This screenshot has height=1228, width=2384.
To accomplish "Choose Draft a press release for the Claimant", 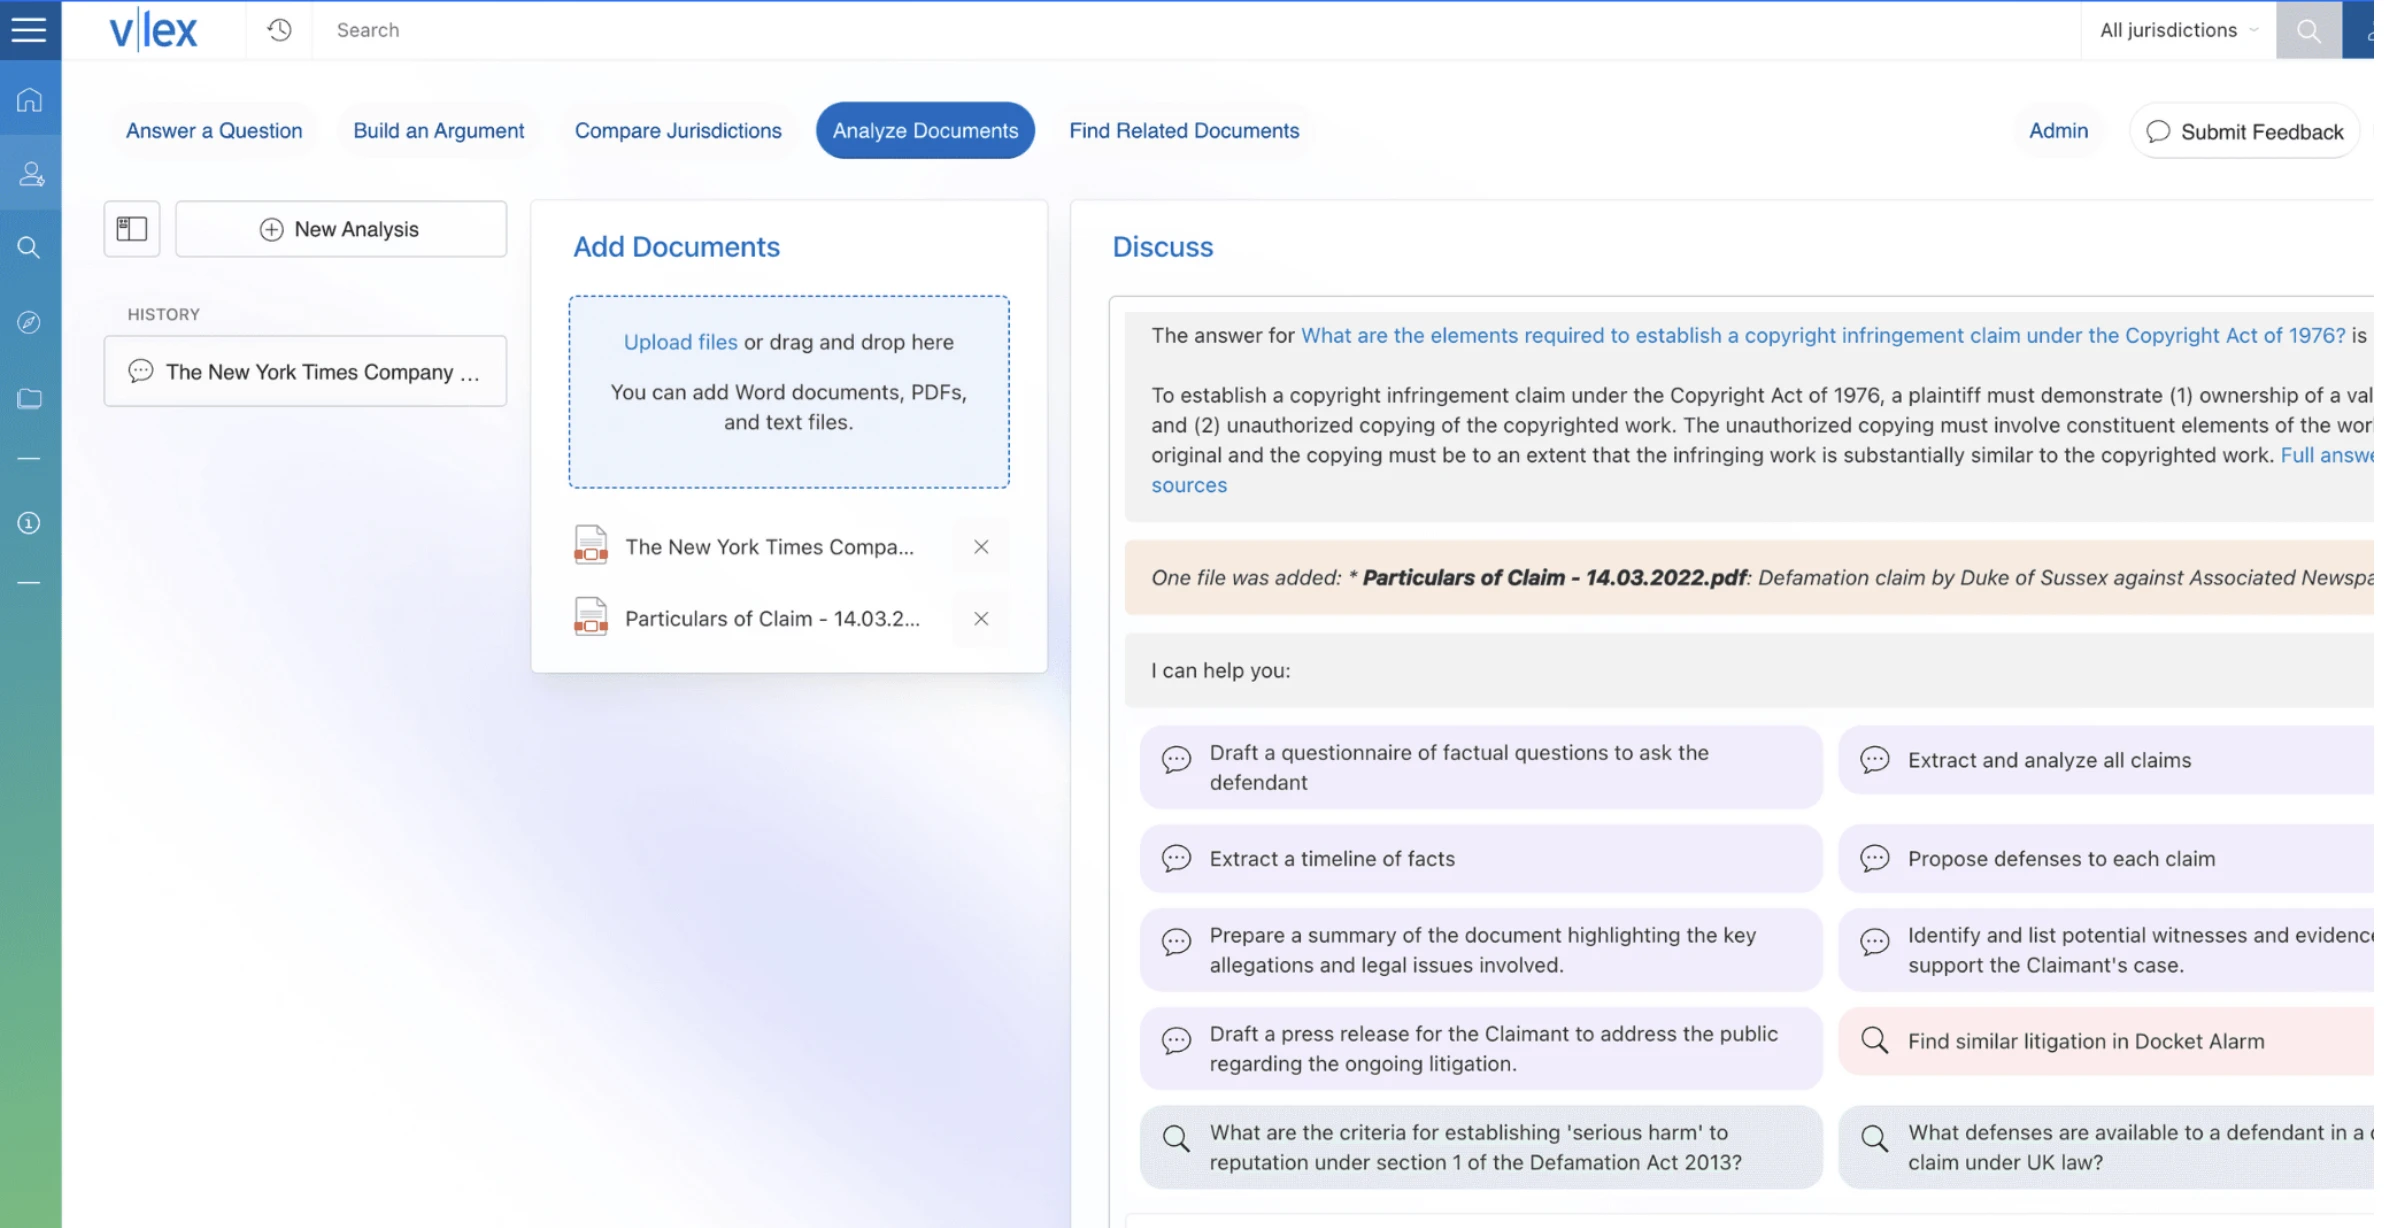I will coord(1481,1048).
